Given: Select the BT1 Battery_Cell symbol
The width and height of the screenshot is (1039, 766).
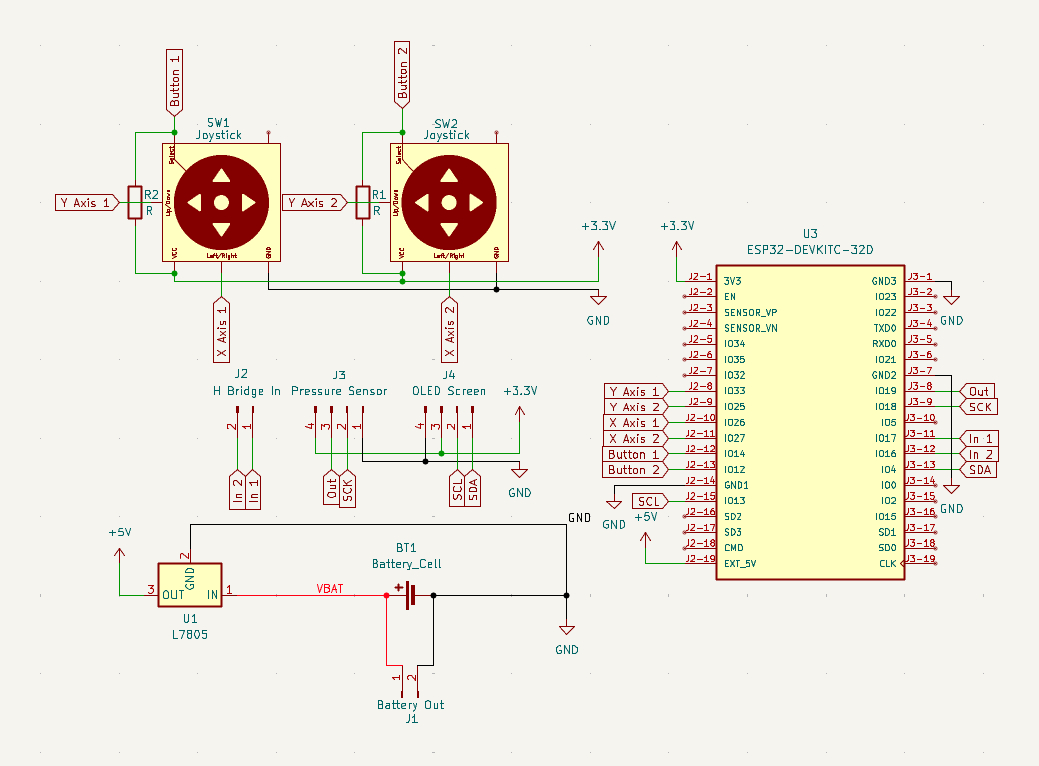Looking at the screenshot, I should pyautogui.click(x=409, y=595).
